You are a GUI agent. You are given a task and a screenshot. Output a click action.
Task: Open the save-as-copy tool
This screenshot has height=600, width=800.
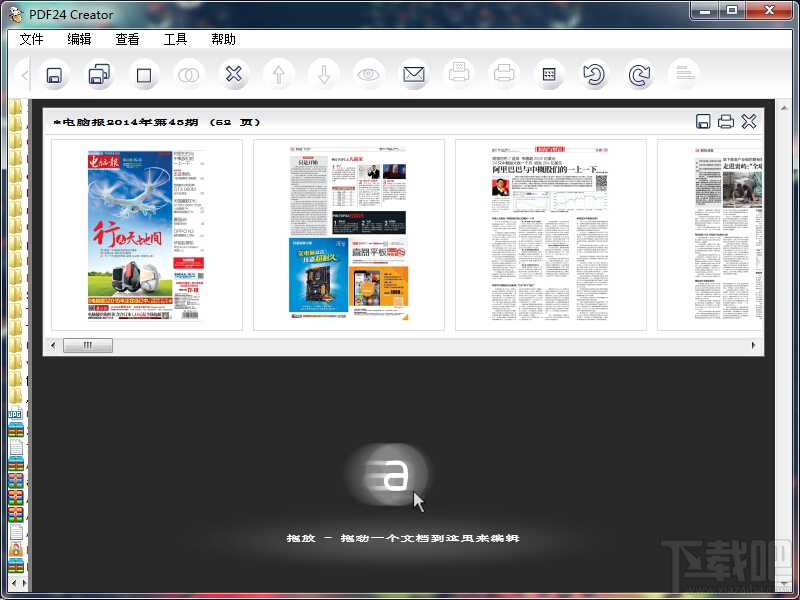pyautogui.click(x=98, y=74)
